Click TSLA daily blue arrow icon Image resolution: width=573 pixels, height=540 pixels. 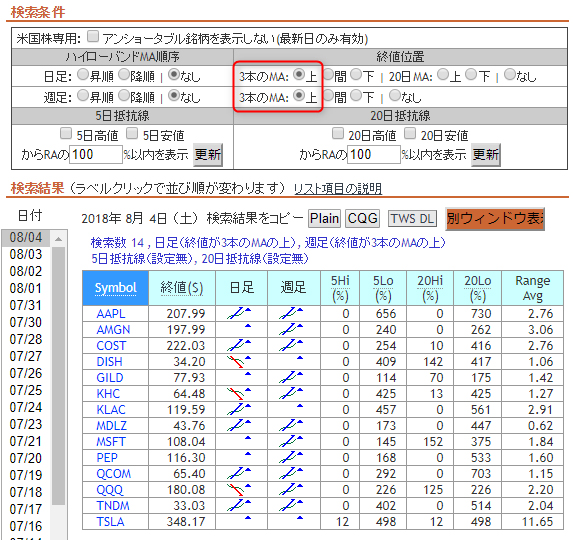(248, 518)
